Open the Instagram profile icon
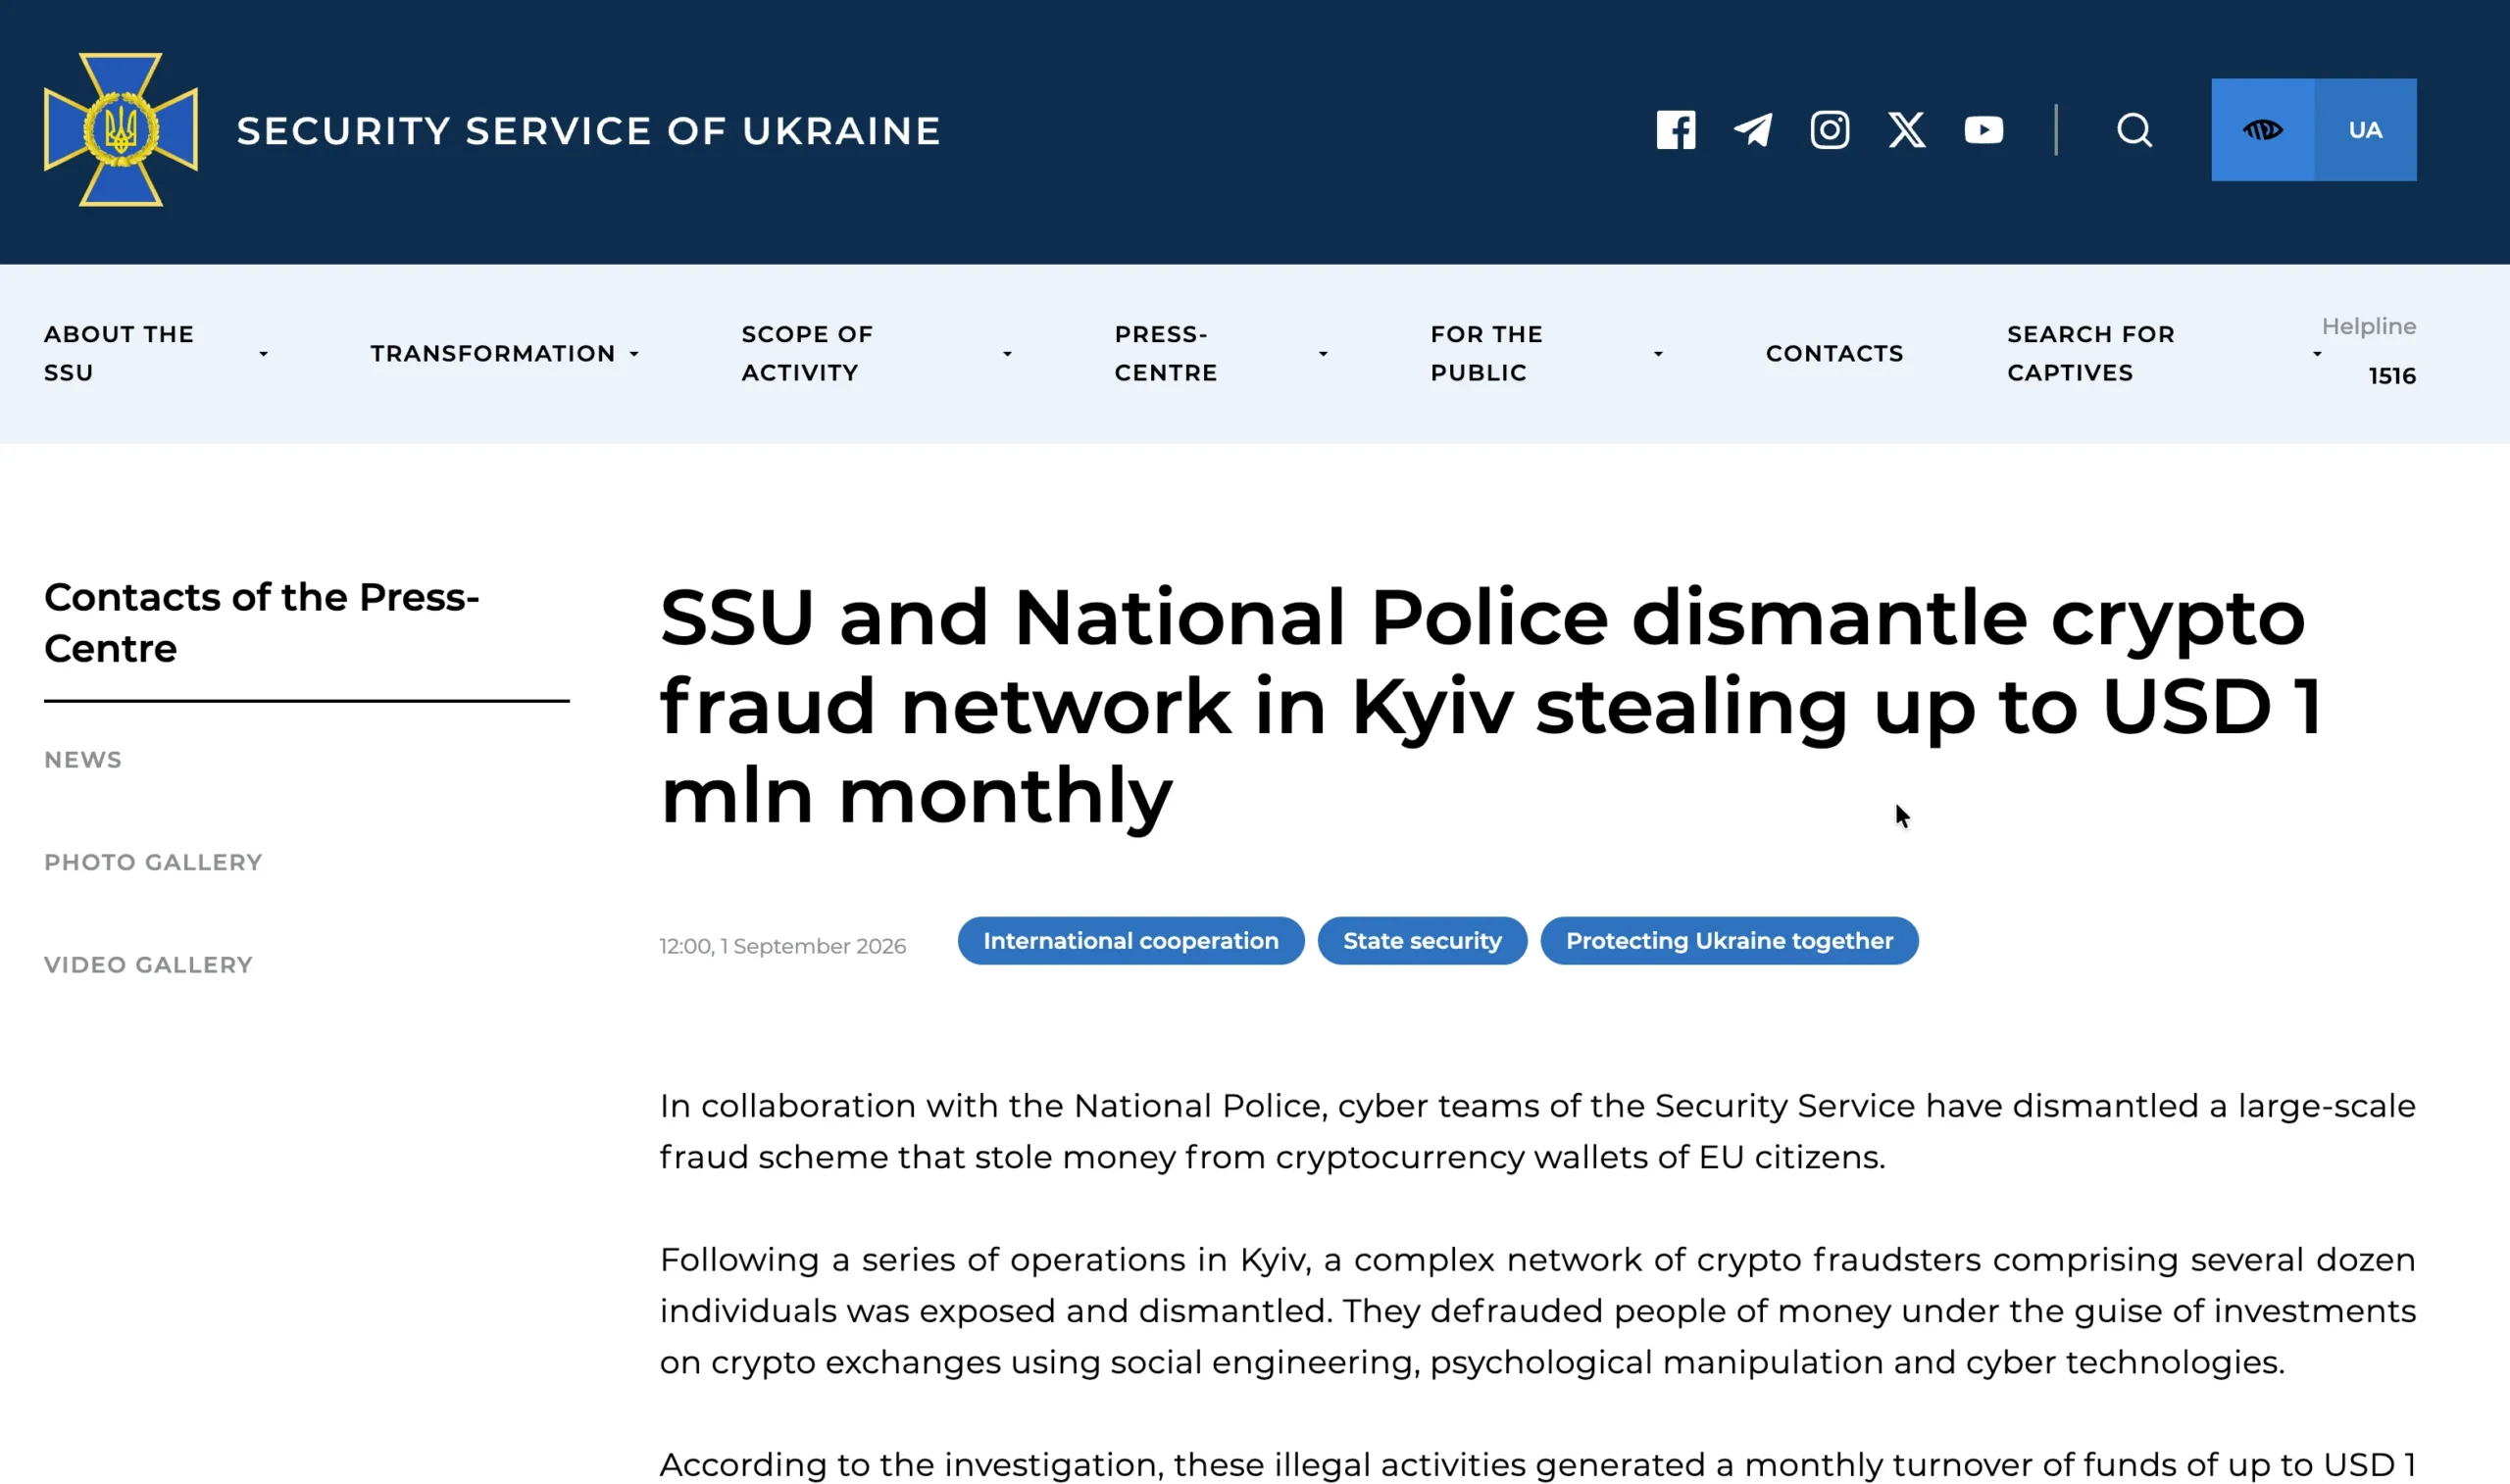 [1829, 130]
